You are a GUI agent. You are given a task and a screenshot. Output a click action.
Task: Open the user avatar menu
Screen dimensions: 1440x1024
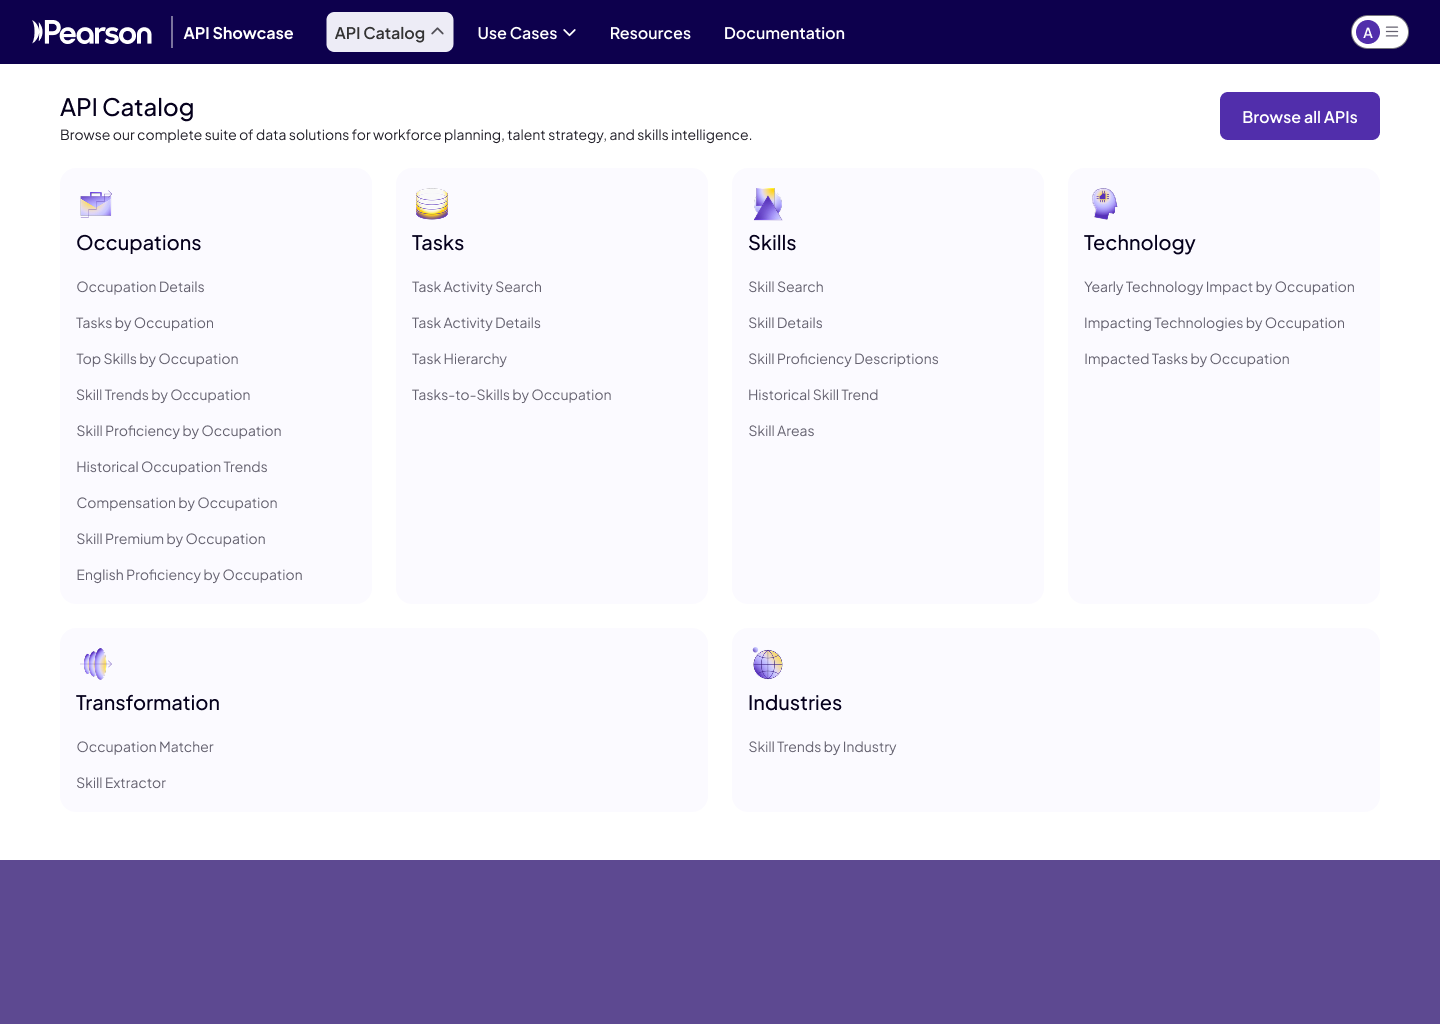(x=1380, y=32)
